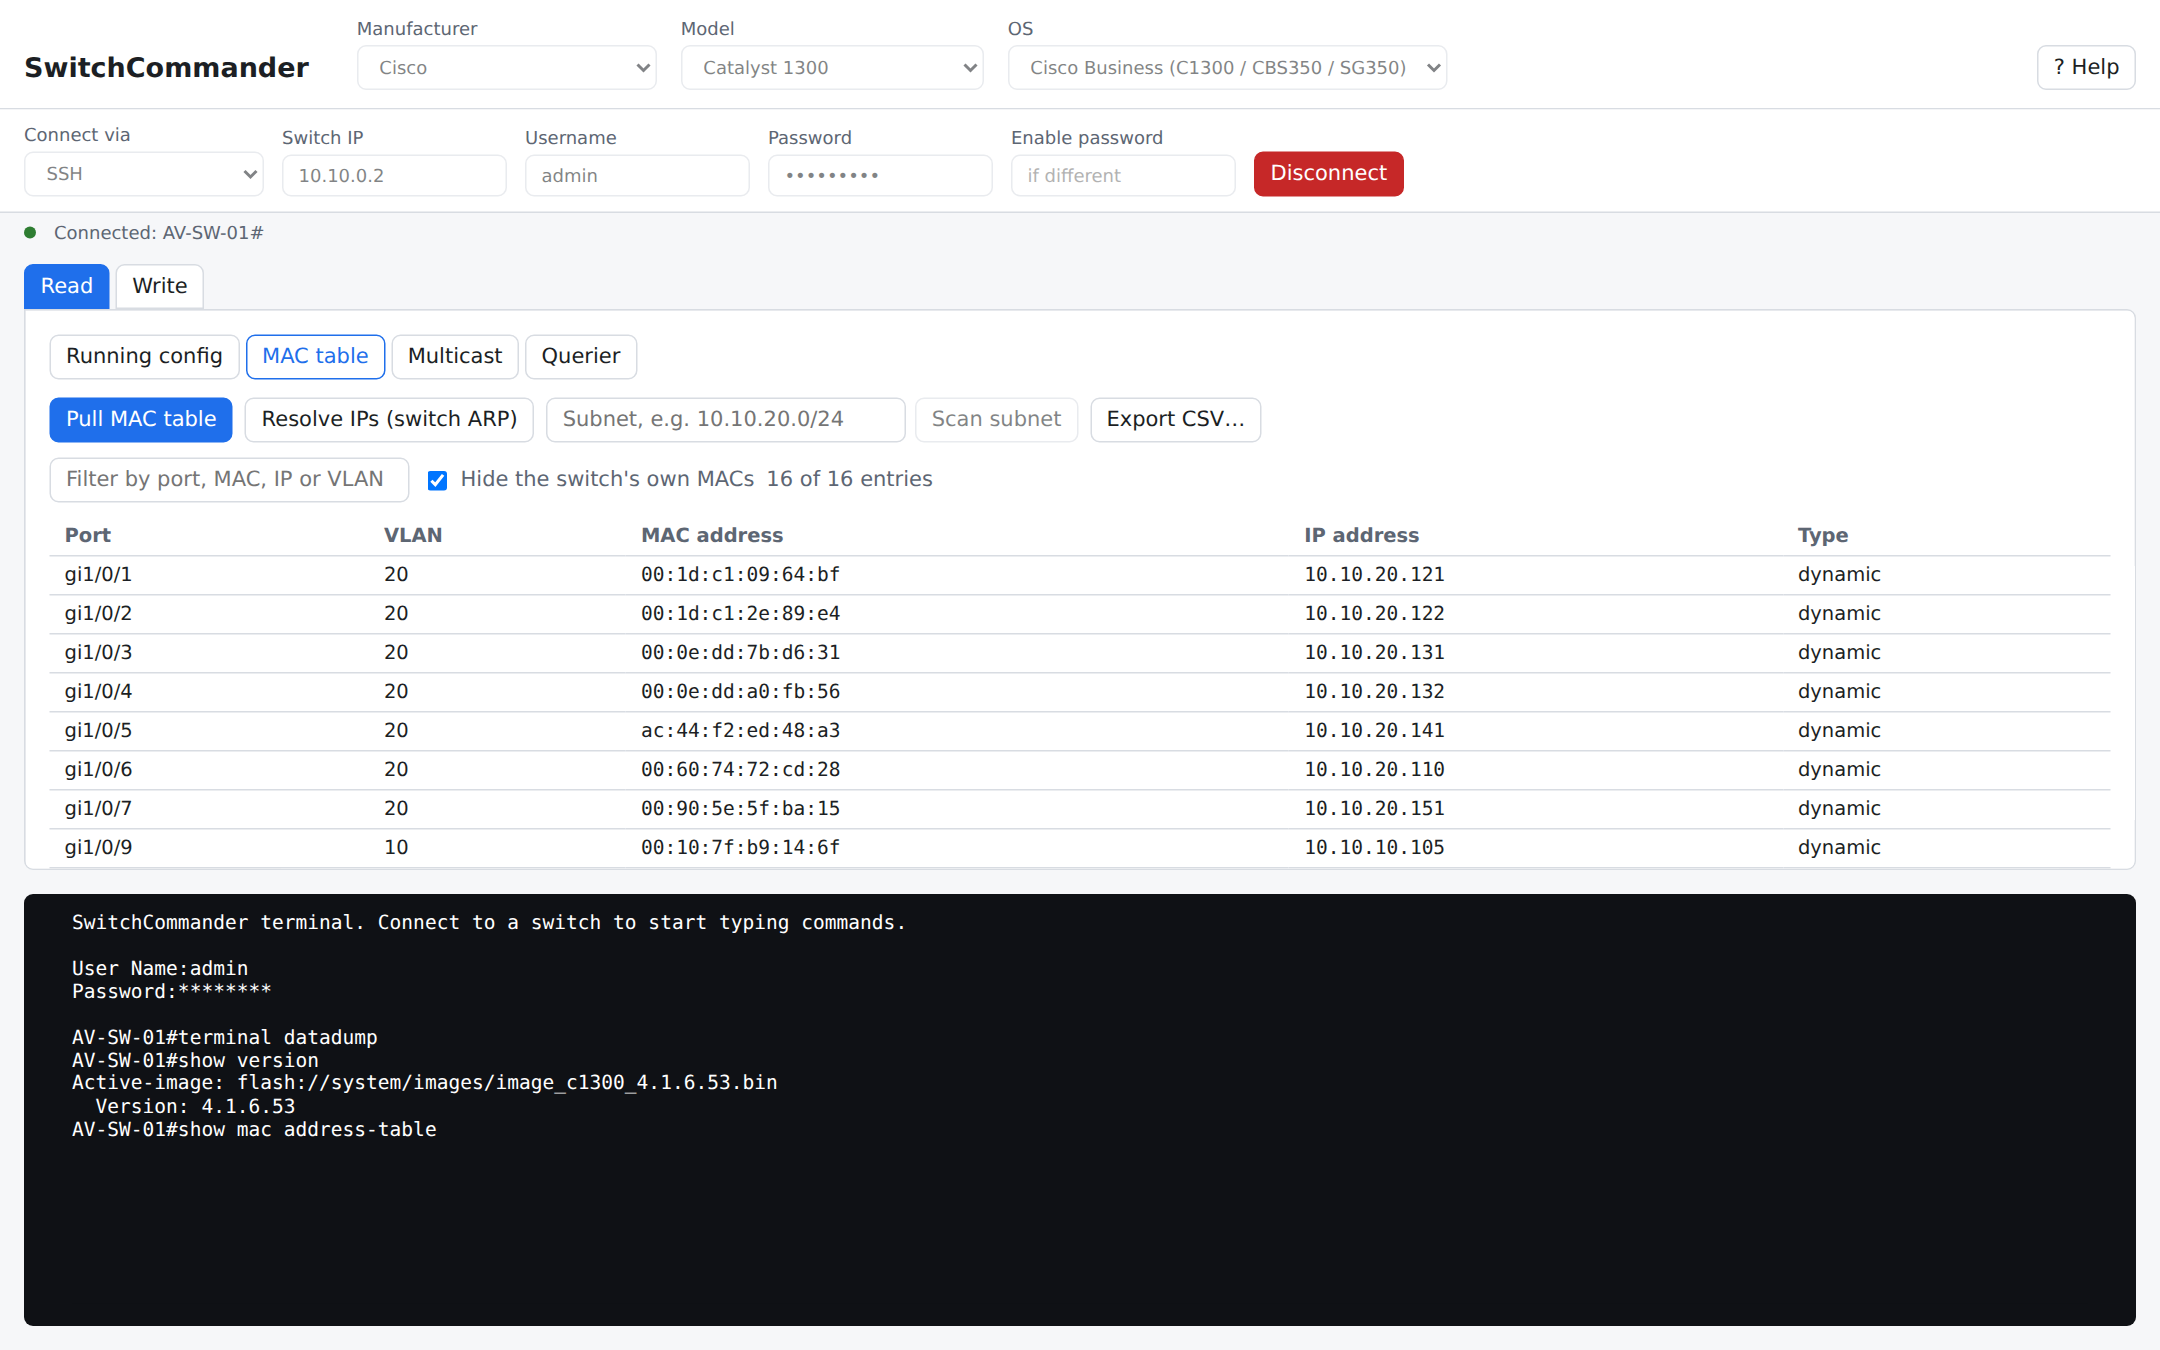The height and width of the screenshot is (1350, 2160).
Task: Click the Port column header
Action: (88, 535)
